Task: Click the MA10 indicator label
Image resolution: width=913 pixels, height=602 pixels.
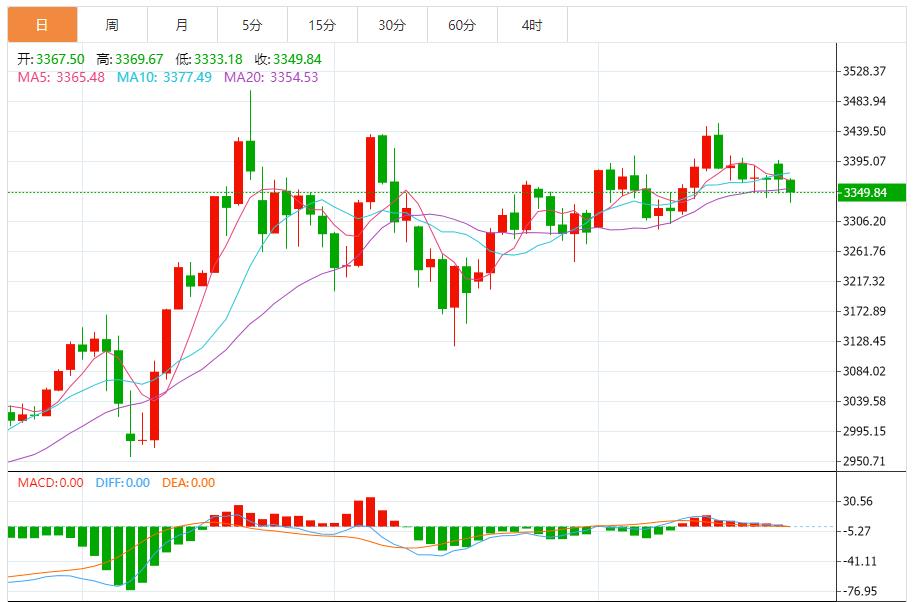Action: (164, 77)
